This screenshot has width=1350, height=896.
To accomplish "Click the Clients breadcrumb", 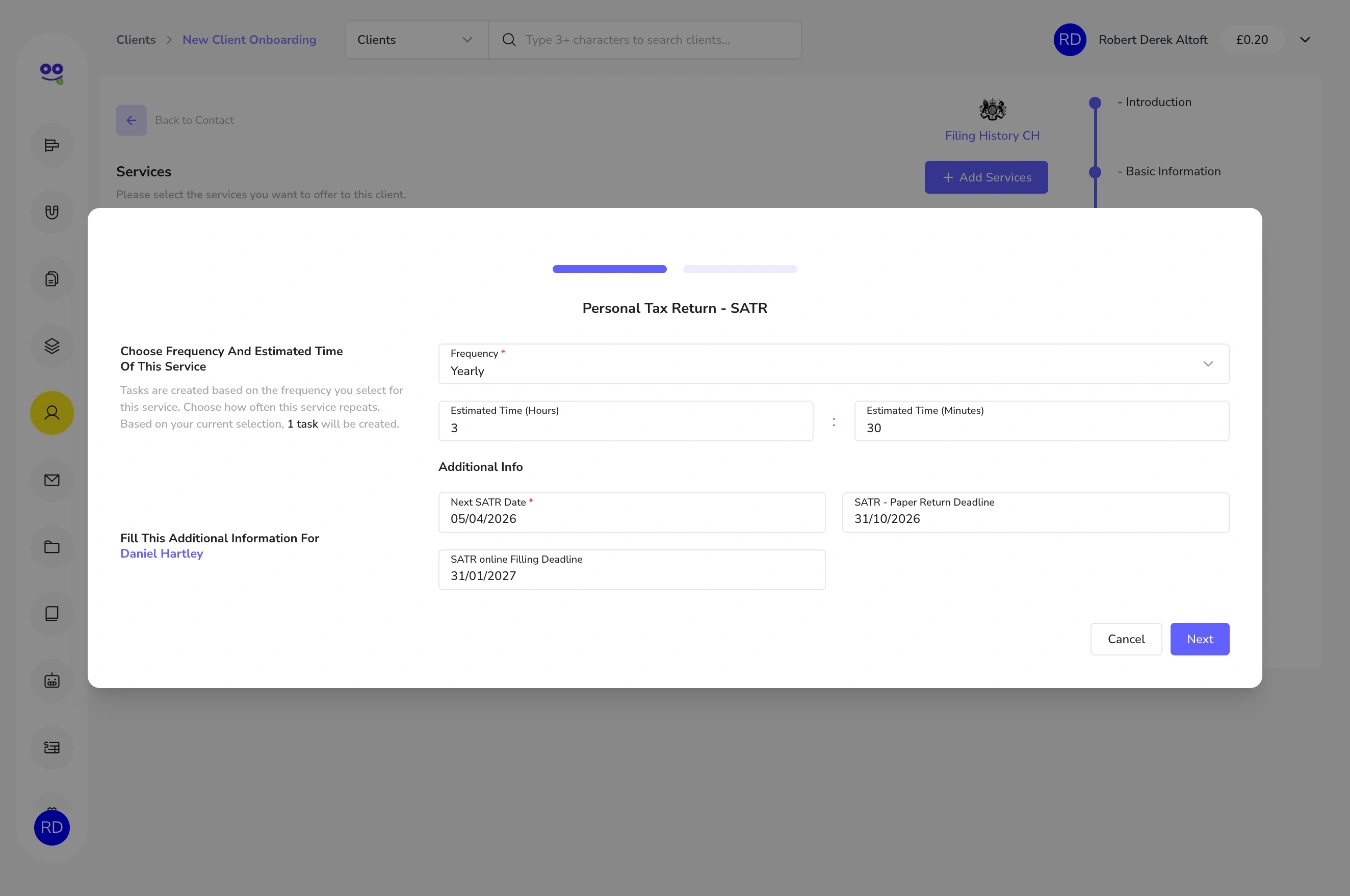I will [136, 40].
